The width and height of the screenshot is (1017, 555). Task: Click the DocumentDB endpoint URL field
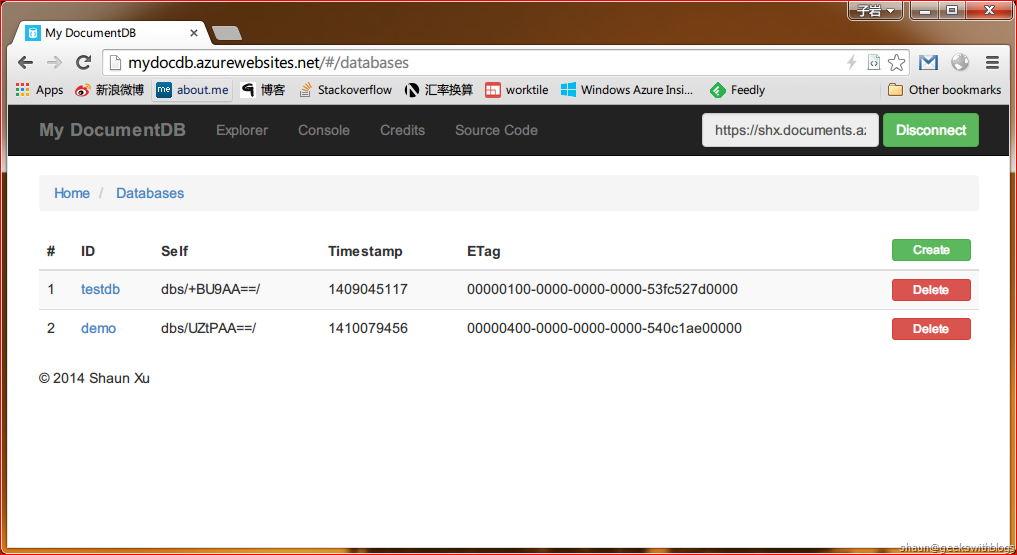point(790,130)
